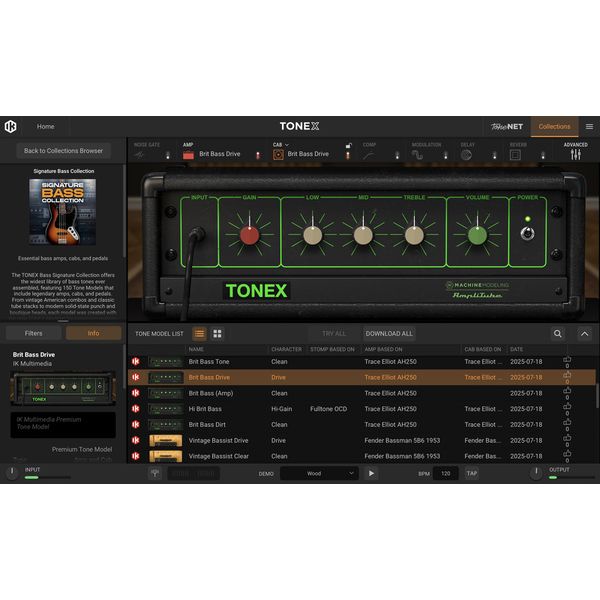
Task: Switch to the Filters tab
Action: [34, 333]
